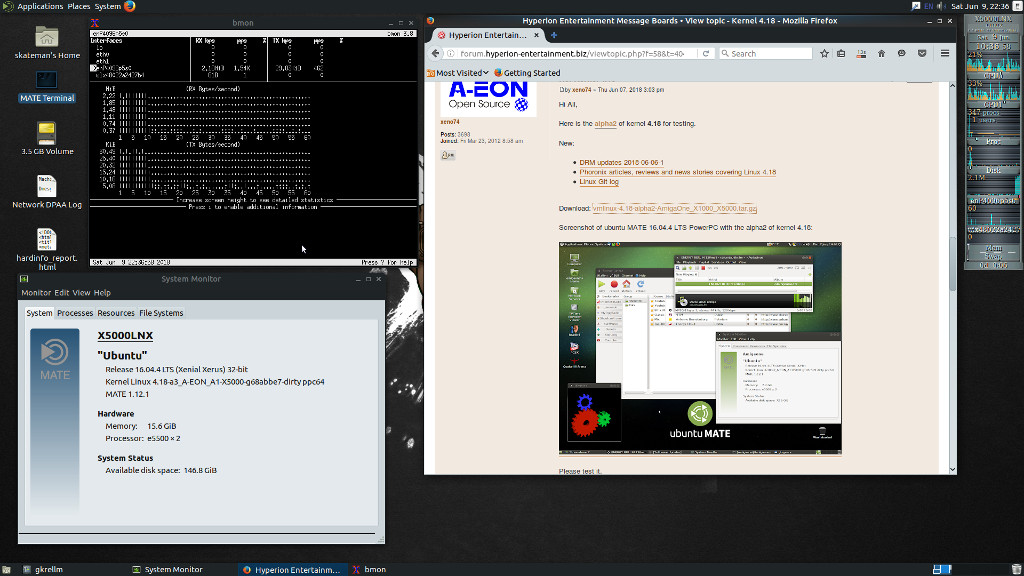
Task: Open the bmon window menu X icon
Action: pos(95,23)
